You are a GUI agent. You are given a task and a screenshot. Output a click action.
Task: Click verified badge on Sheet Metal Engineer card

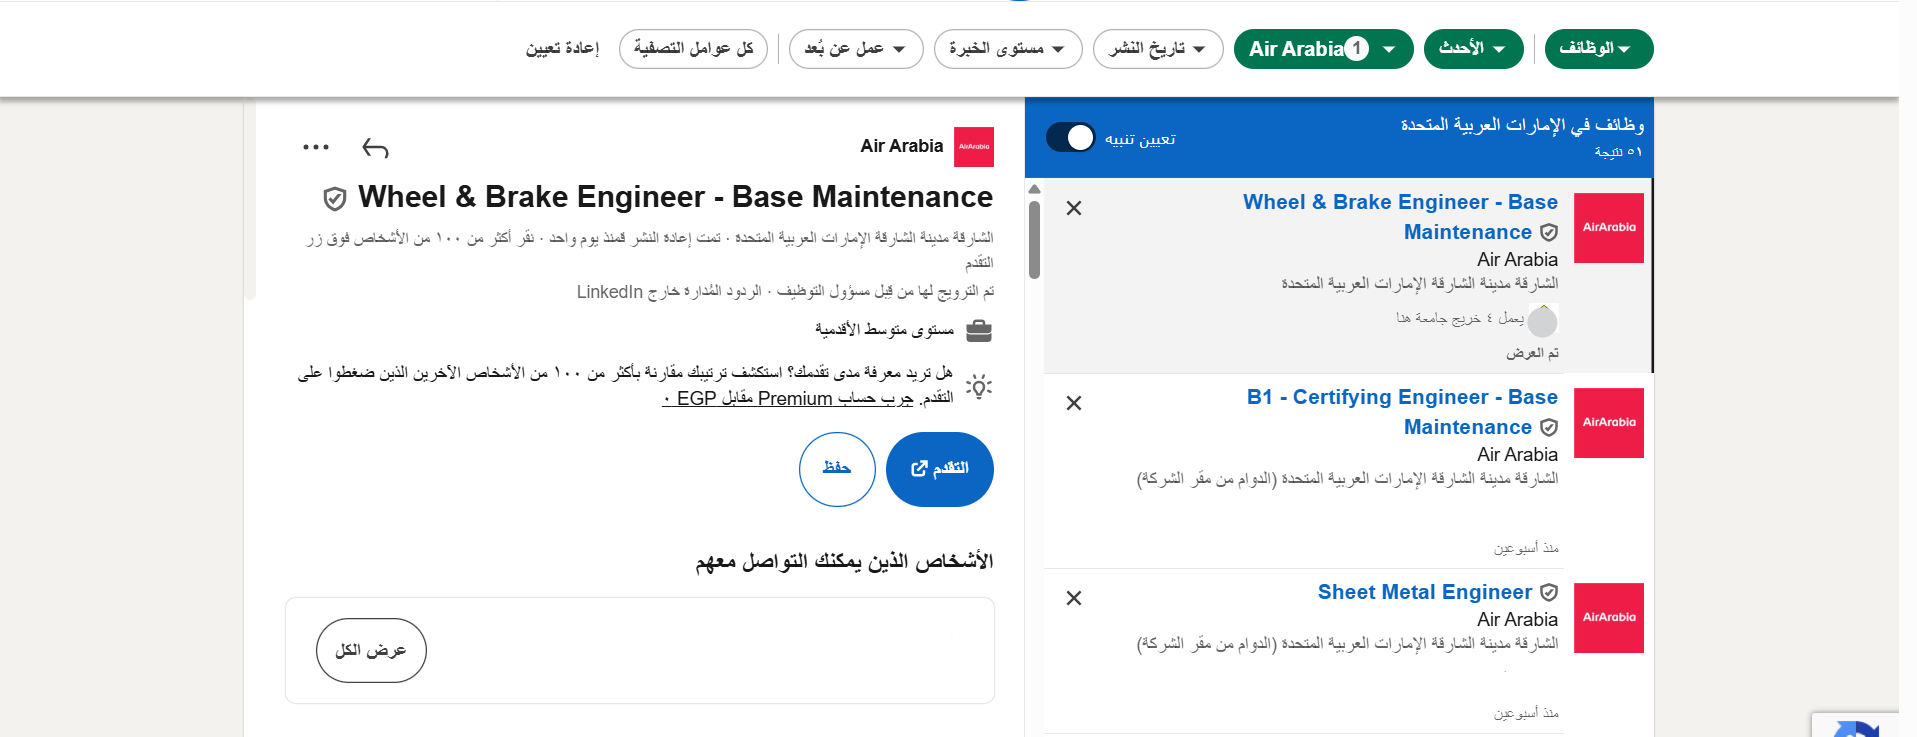click(x=1548, y=593)
